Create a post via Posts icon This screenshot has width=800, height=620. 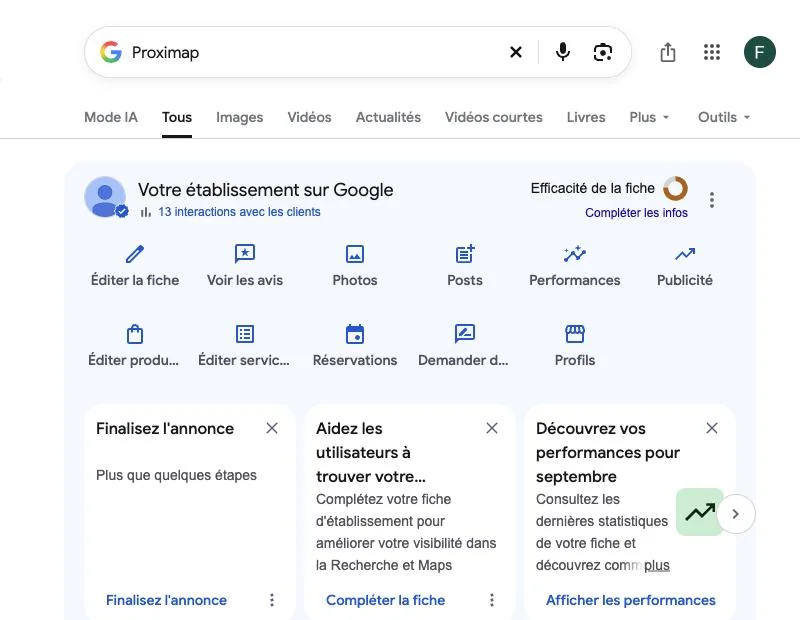tap(465, 254)
